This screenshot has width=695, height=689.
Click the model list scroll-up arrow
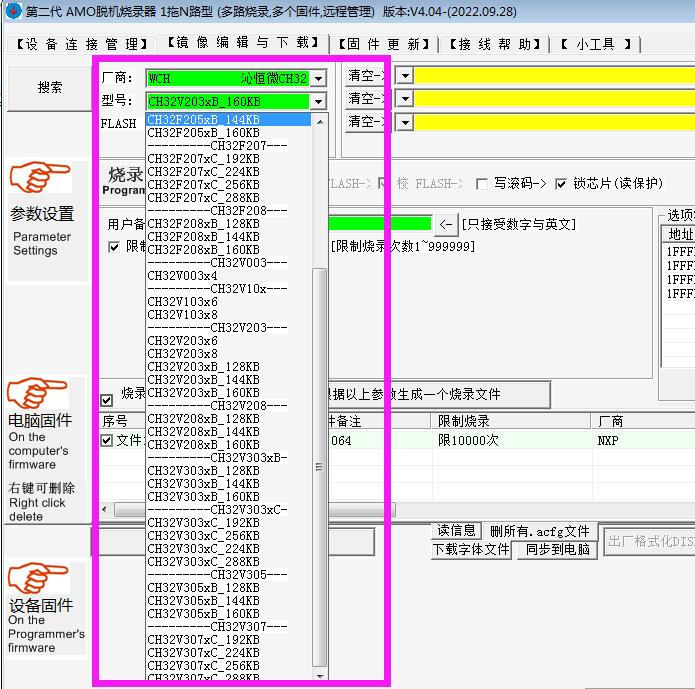click(x=320, y=121)
